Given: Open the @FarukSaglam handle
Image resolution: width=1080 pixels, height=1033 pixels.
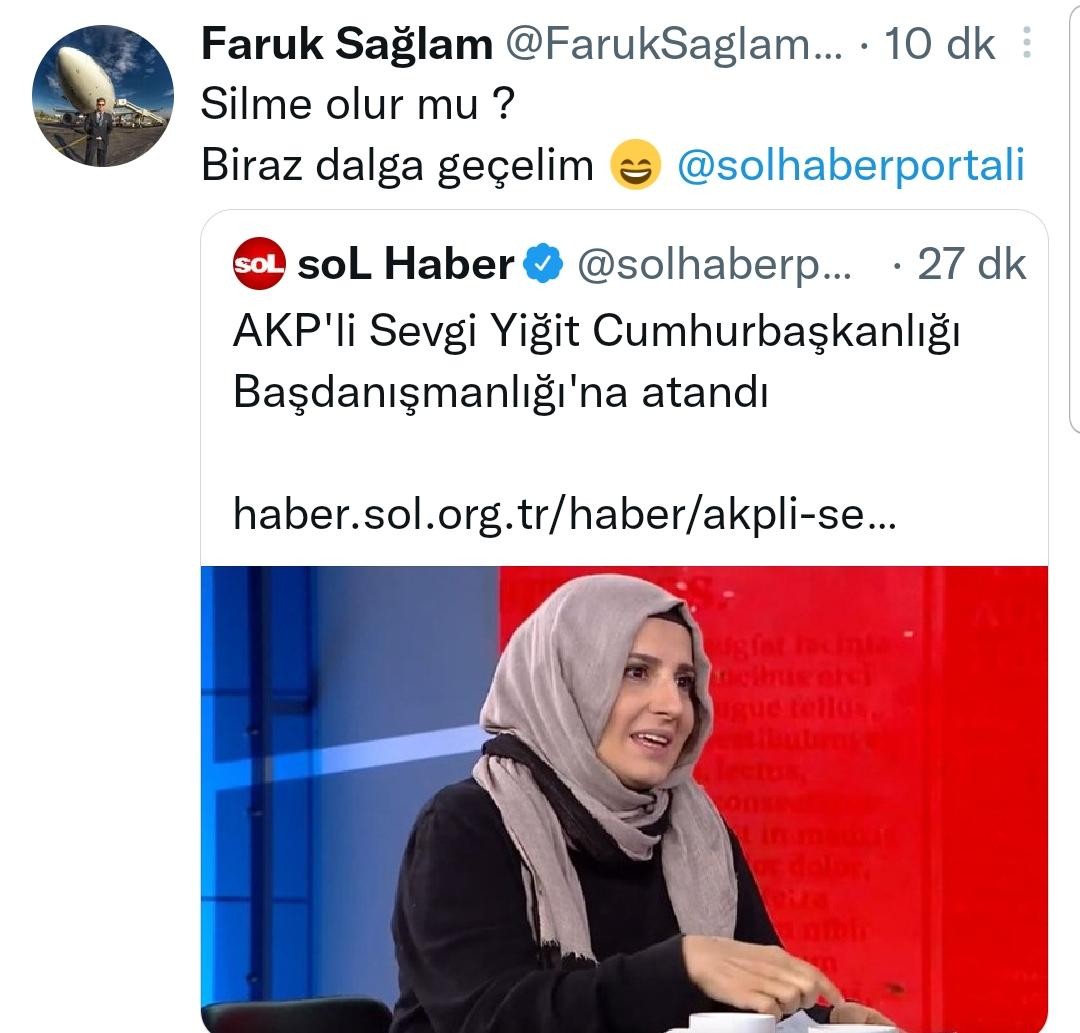Looking at the screenshot, I should click(674, 44).
